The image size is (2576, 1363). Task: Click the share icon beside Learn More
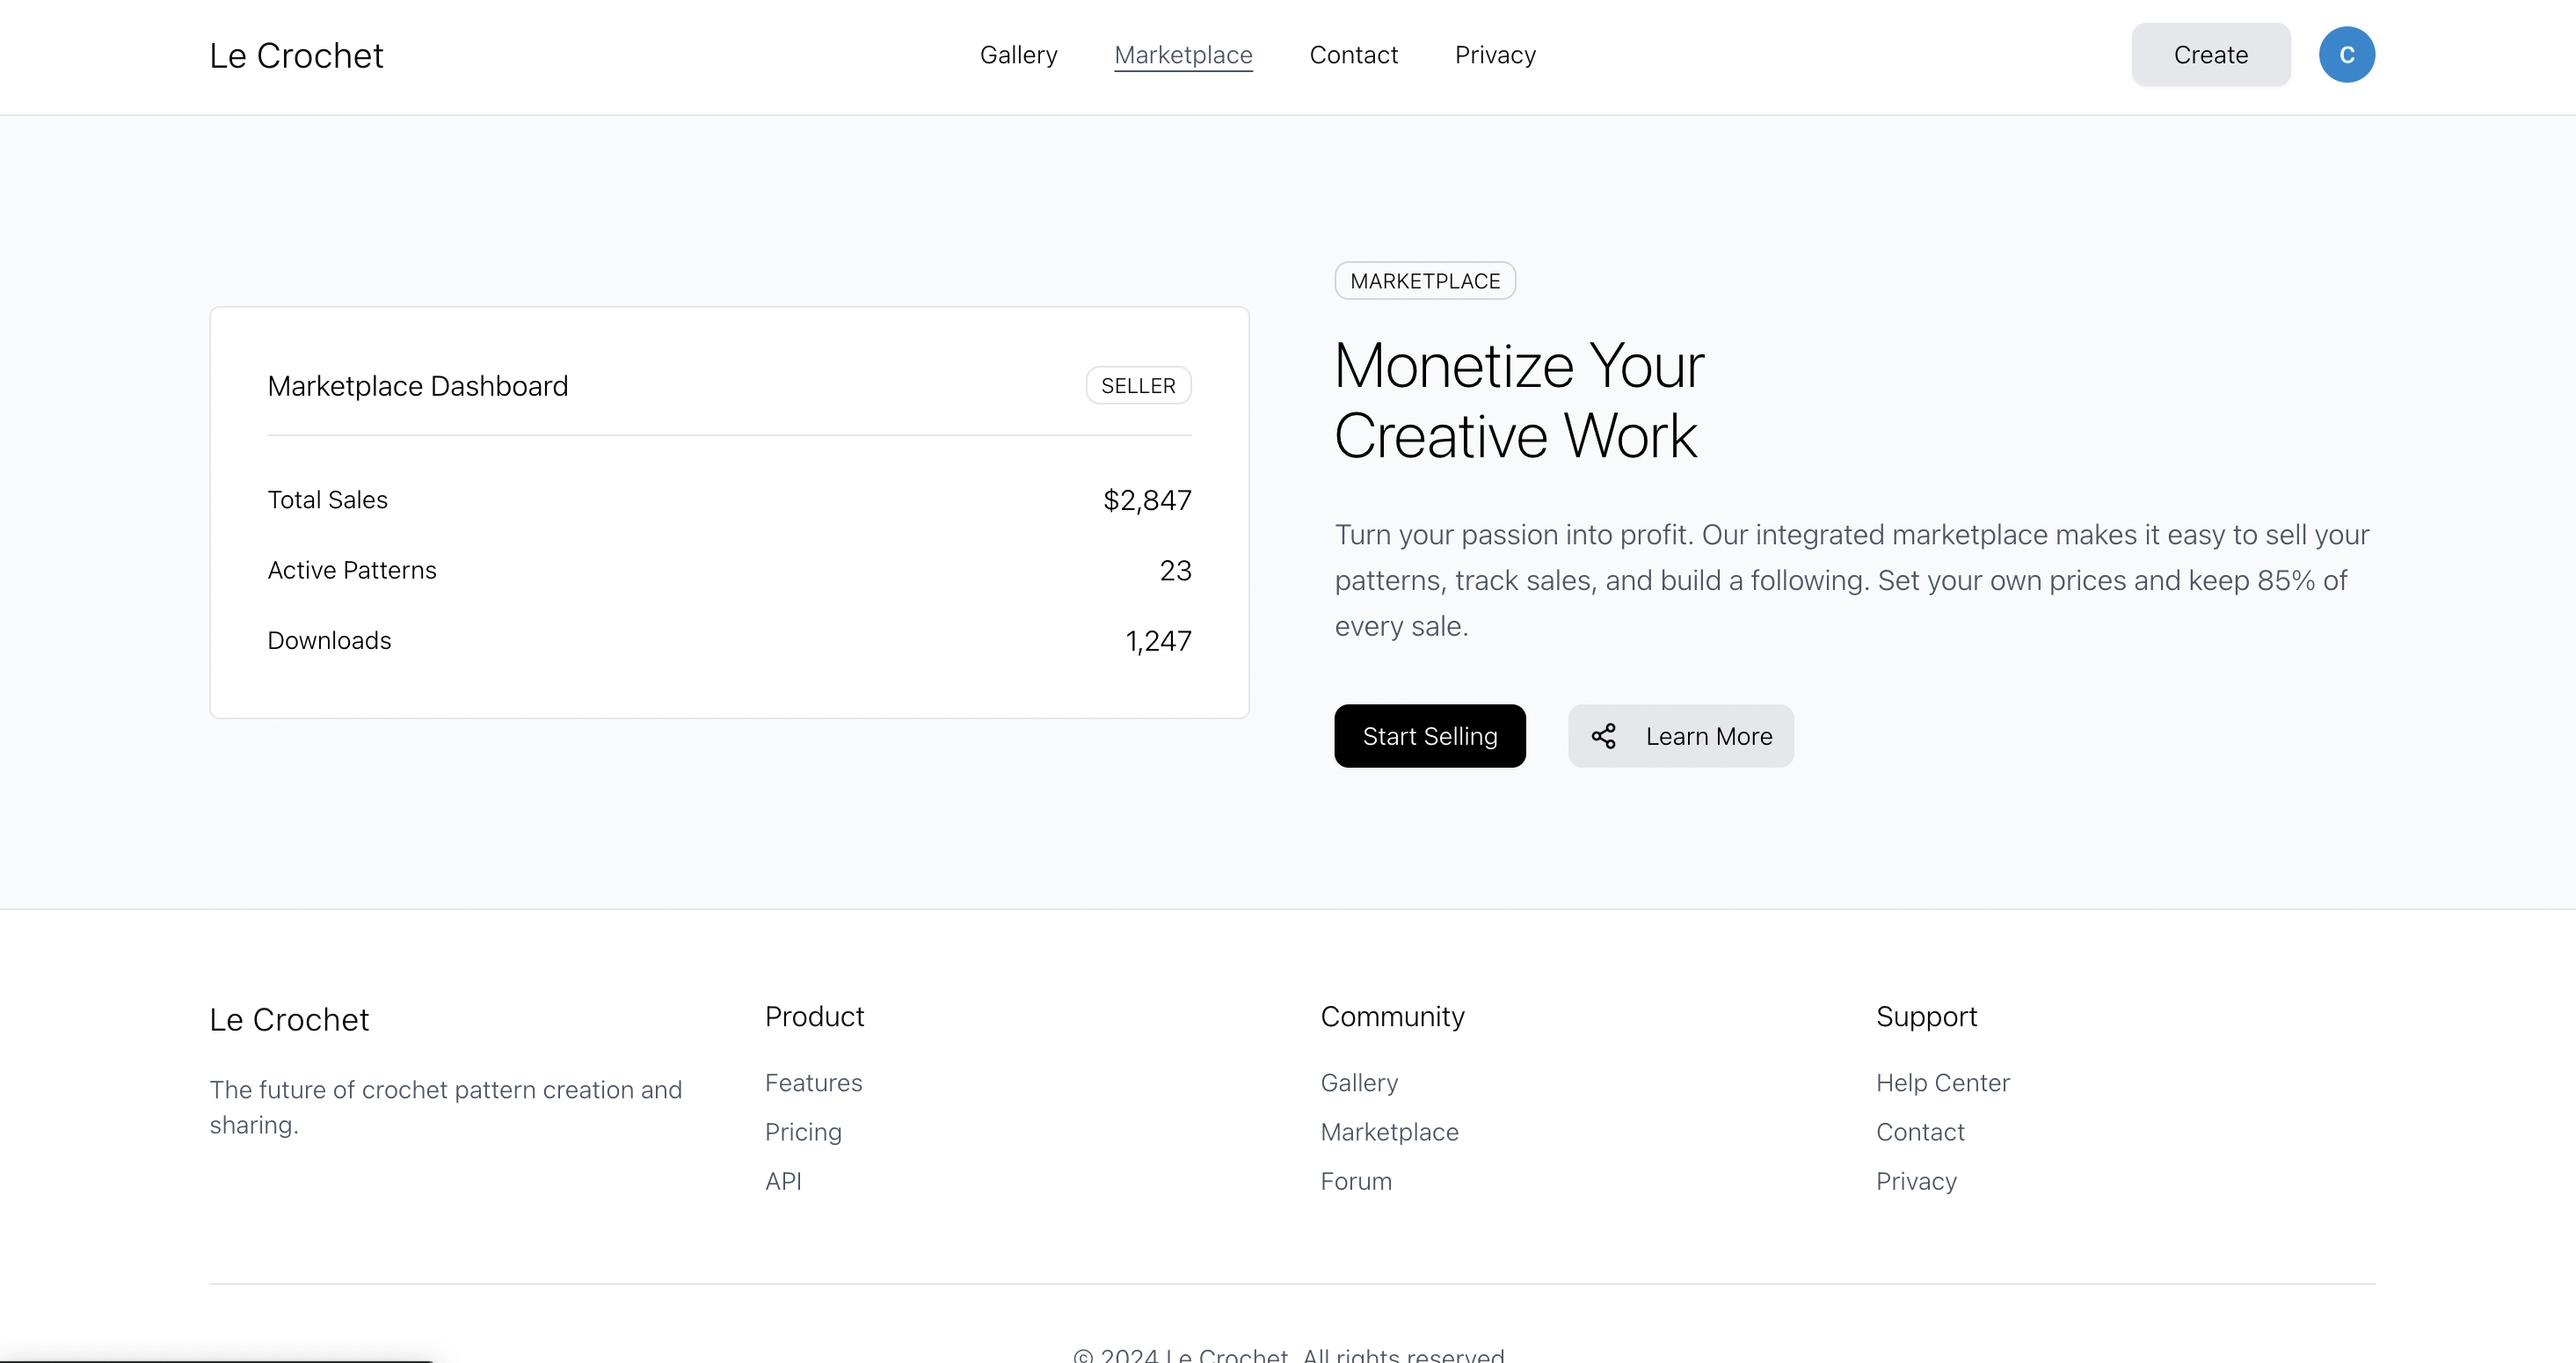click(1603, 736)
